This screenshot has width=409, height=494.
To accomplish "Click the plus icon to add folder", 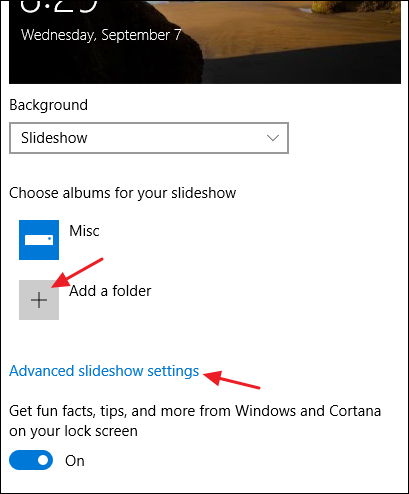I will tap(39, 300).
